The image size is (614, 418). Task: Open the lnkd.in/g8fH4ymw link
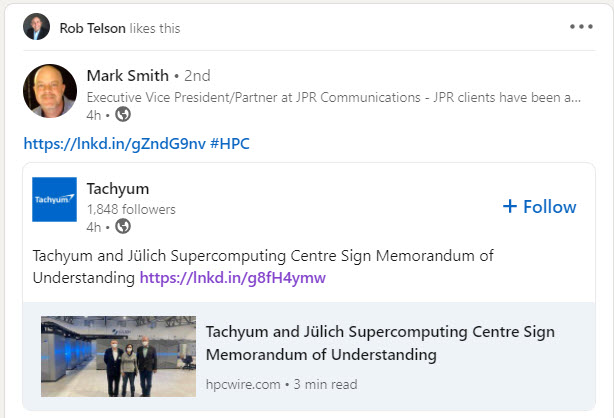(x=232, y=277)
